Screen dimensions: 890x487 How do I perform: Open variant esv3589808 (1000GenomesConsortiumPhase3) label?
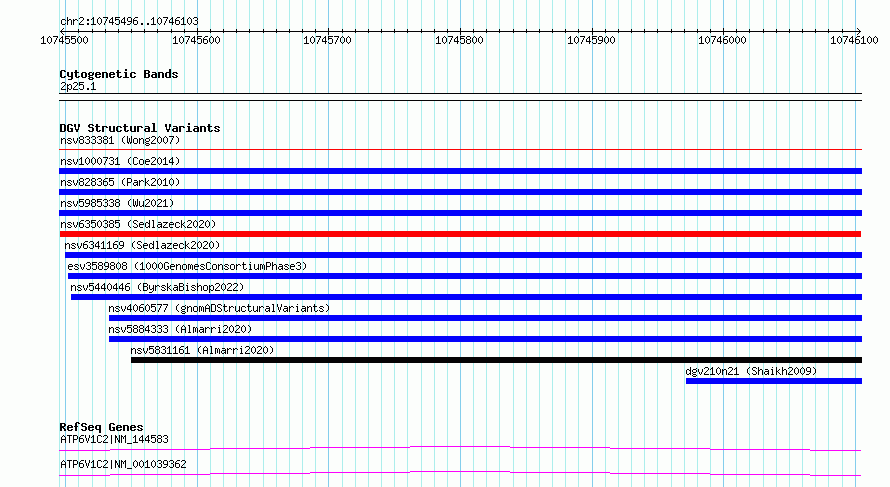point(187,266)
